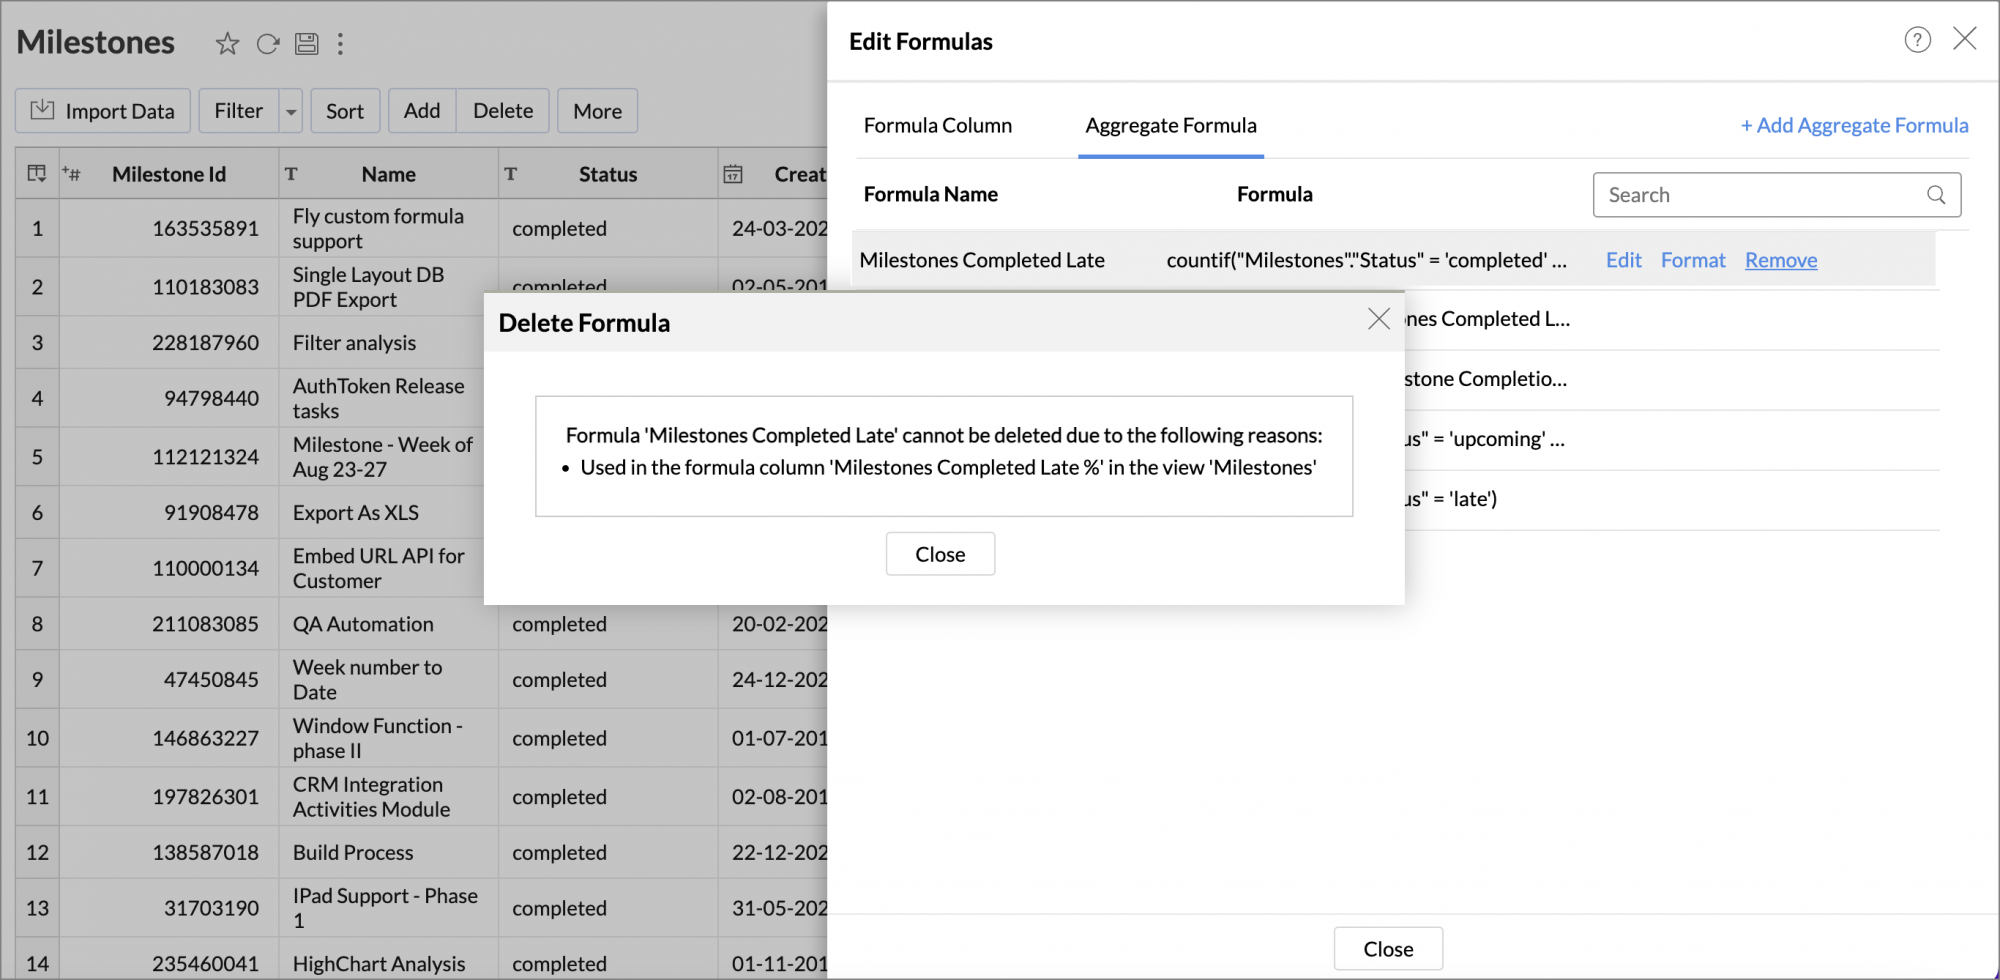Expand the Filter dropdown arrow
The image size is (2000, 980).
point(291,112)
